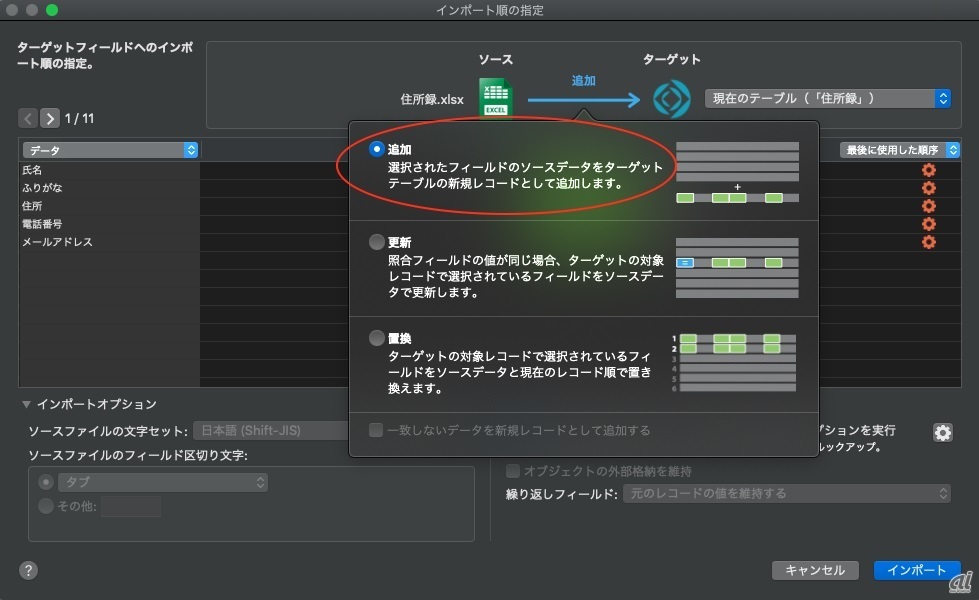Click the gear icon in the メールアドレス row

coord(928,242)
